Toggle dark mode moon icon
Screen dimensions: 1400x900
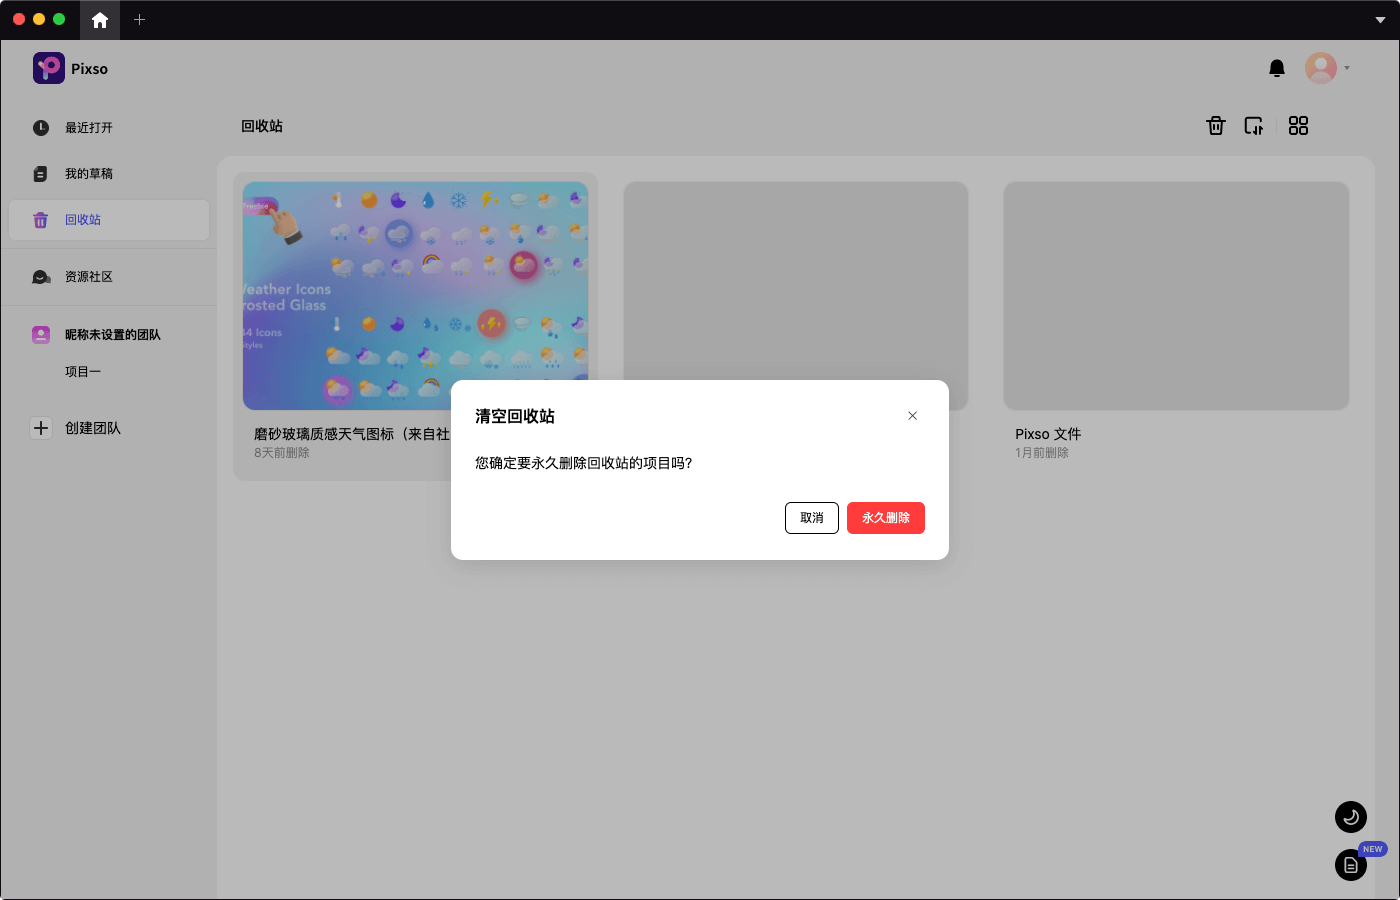[x=1351, y=817]
